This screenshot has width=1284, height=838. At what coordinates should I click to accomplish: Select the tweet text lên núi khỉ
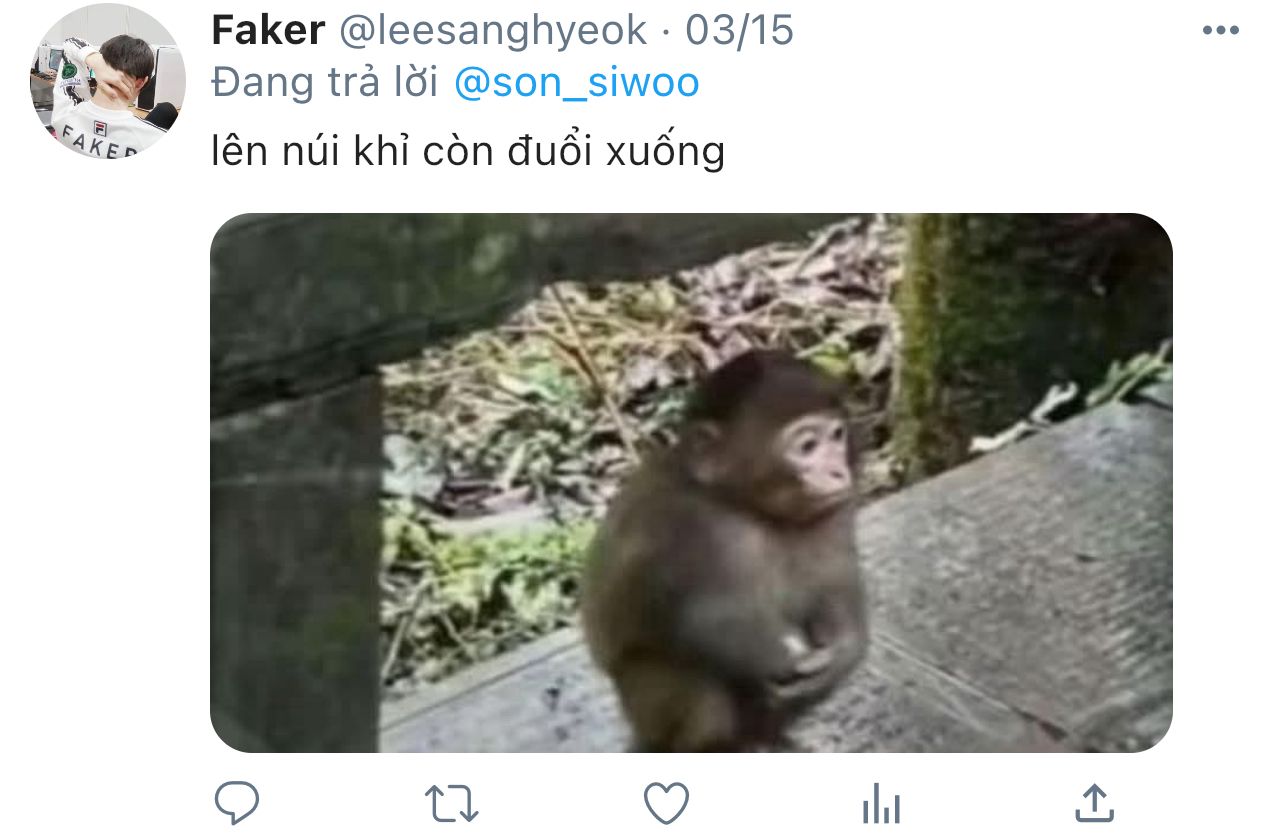[314, 151]
